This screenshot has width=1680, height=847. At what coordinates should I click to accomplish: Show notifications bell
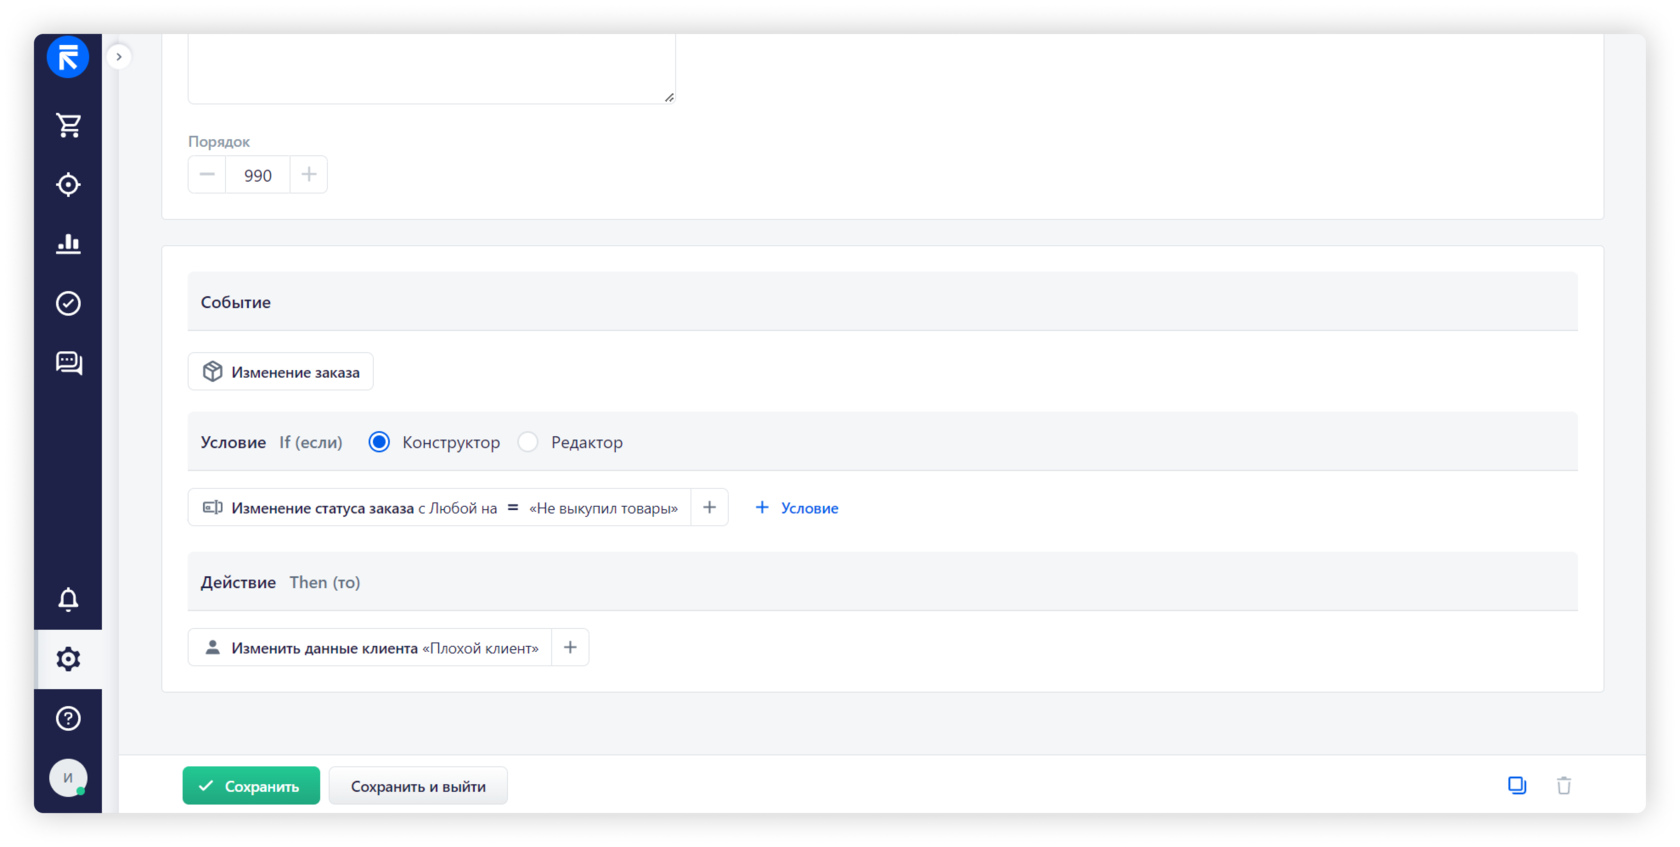click(68, 599)
